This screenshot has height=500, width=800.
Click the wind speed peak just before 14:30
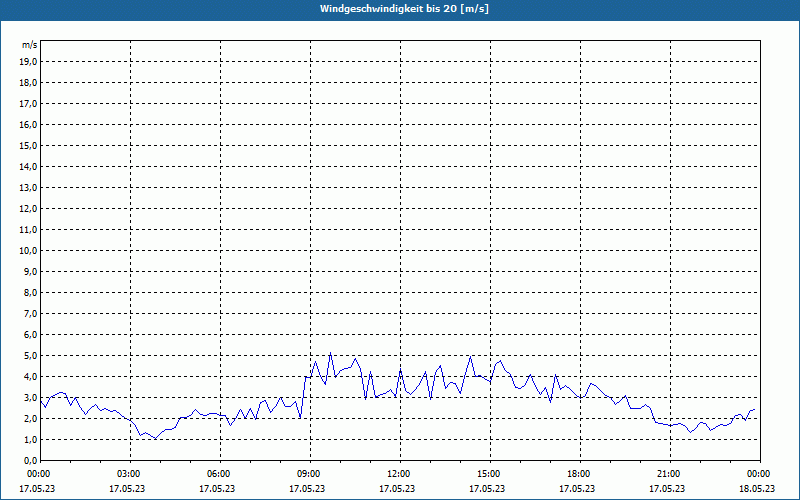(x=470, y=356)
